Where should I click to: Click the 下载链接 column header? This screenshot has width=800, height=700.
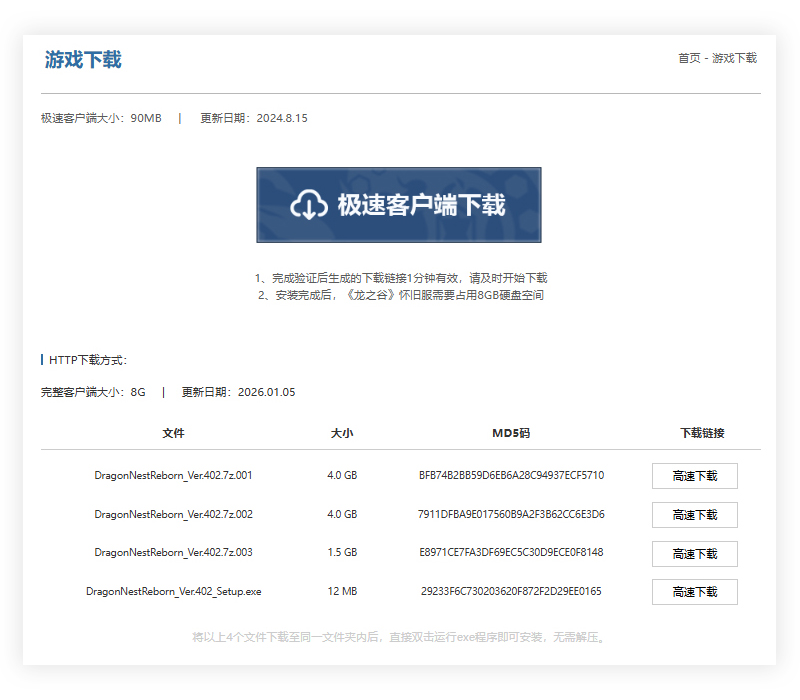coord(703,433)
